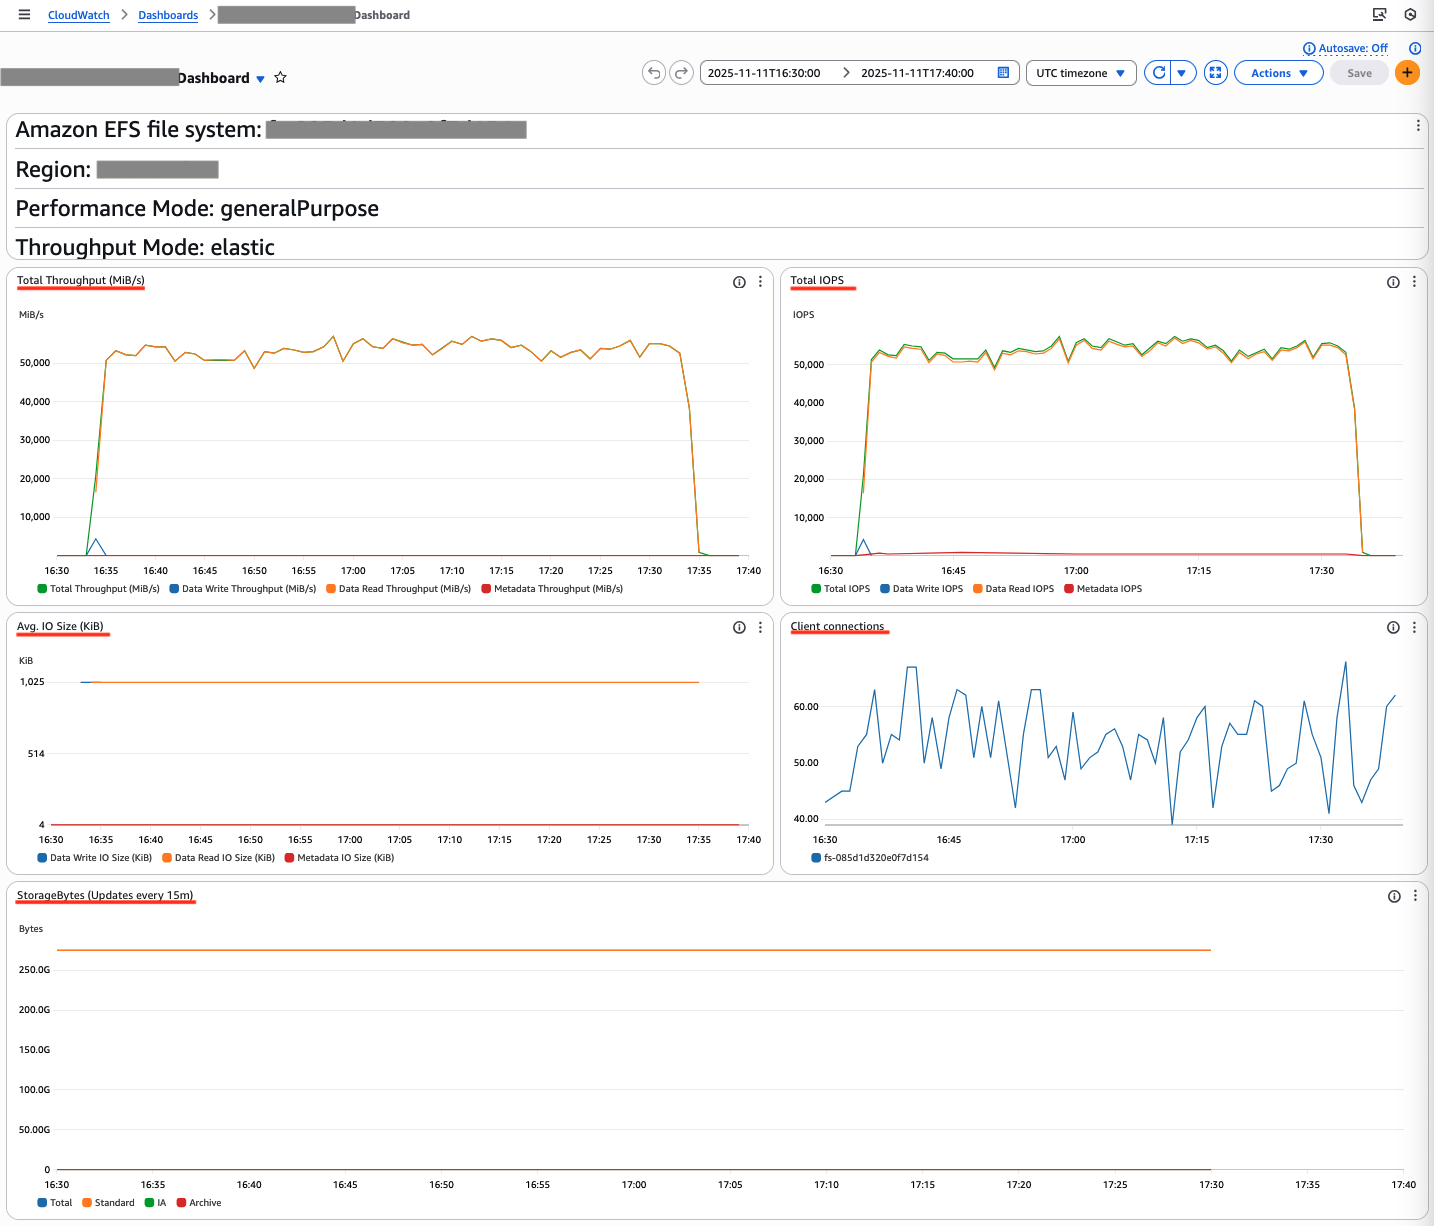Expand the Actions dropdown
1434x1226 pixels.
point(1278,72)
